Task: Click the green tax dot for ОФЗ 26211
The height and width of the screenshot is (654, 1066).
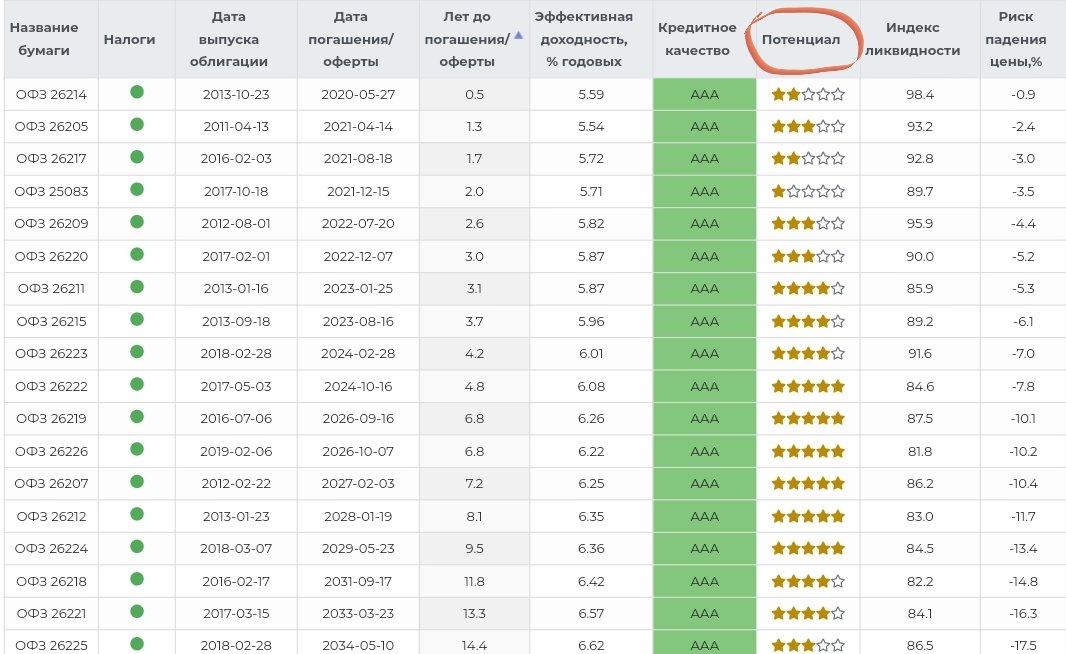Action: click(x=137, y=287)
